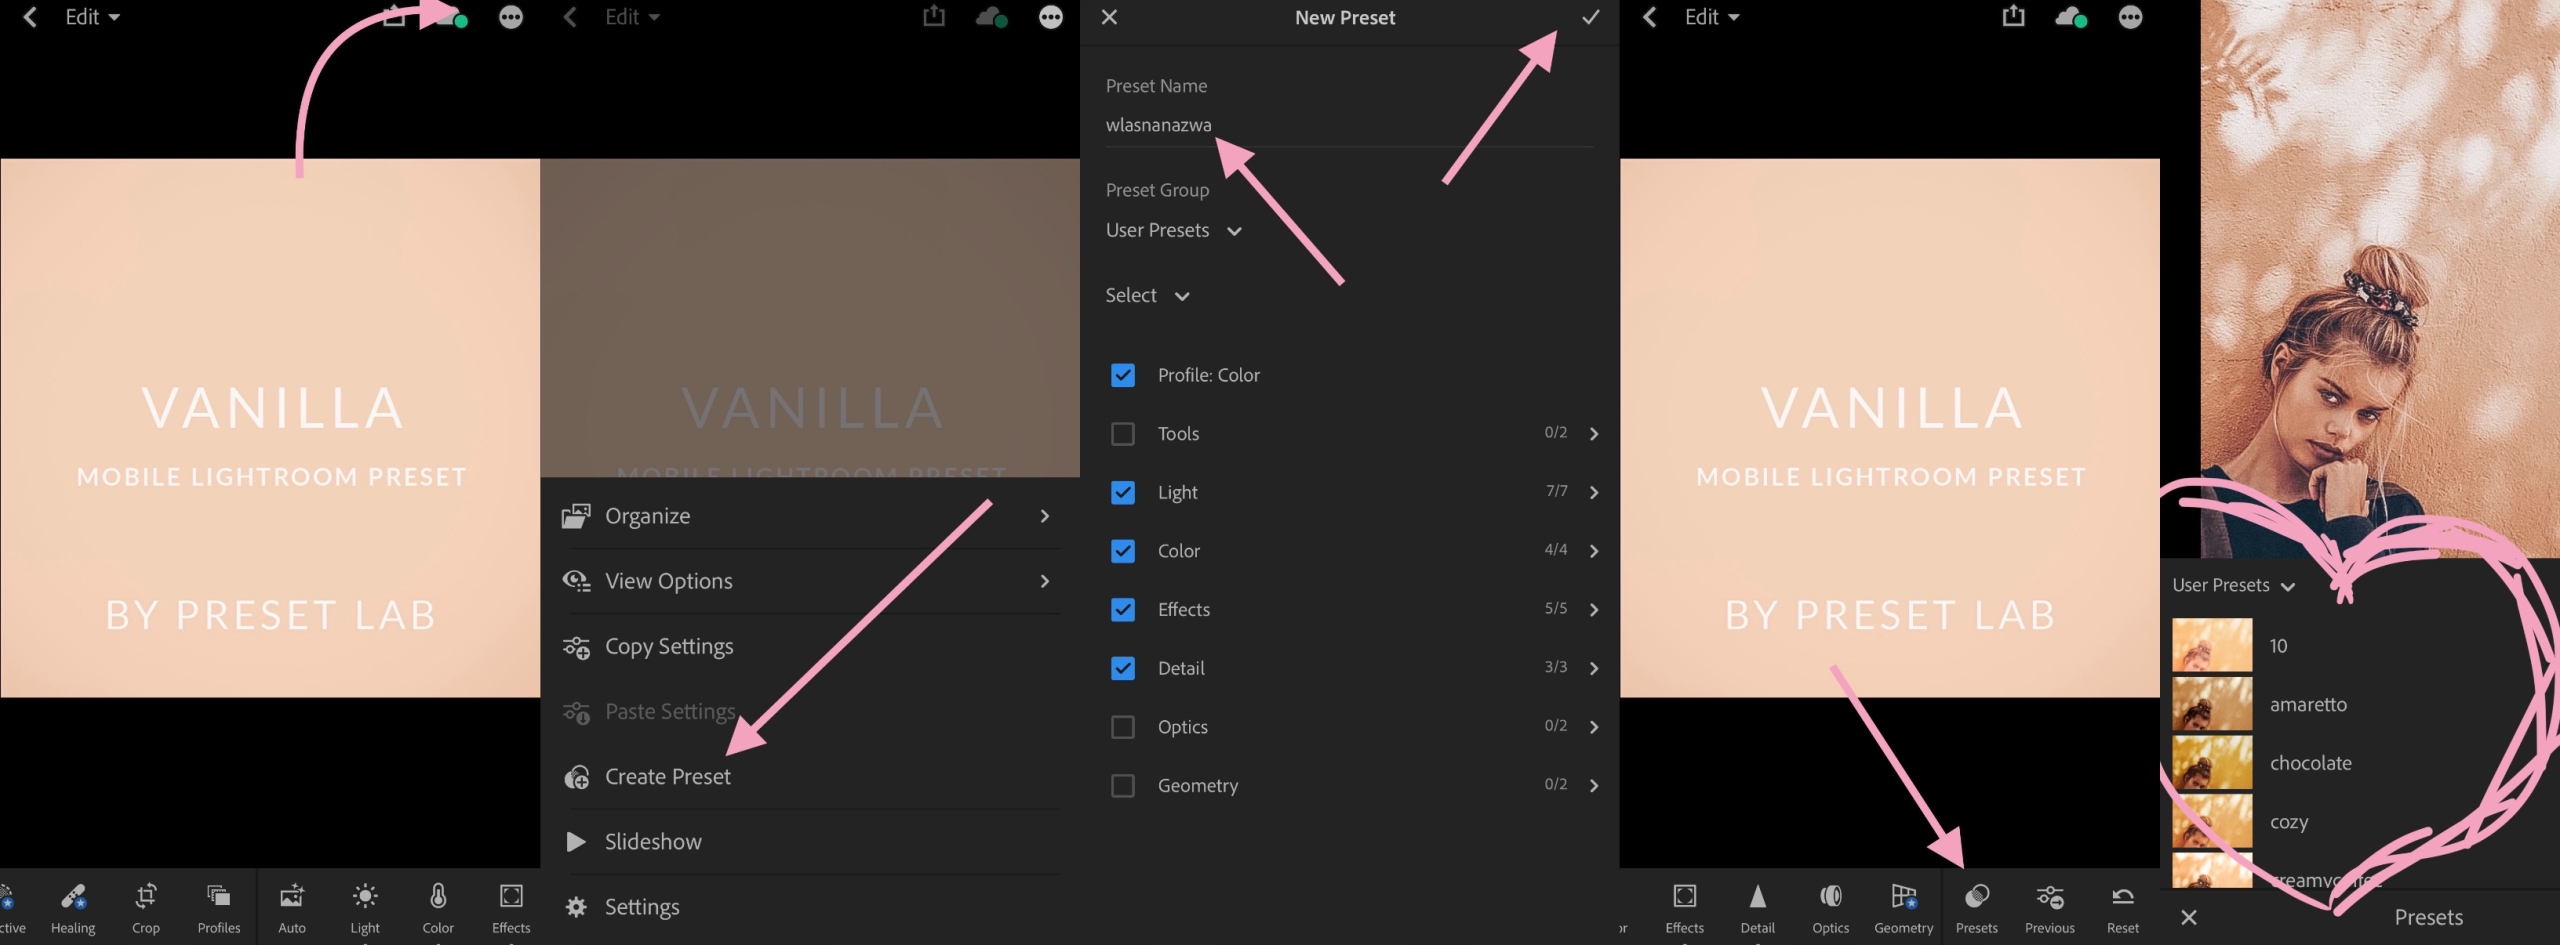Image resolution: width=2560 pixels, height=945 pixels.
Task: Select the chocolate preset thumbnail
Action: pos(2210,762)
